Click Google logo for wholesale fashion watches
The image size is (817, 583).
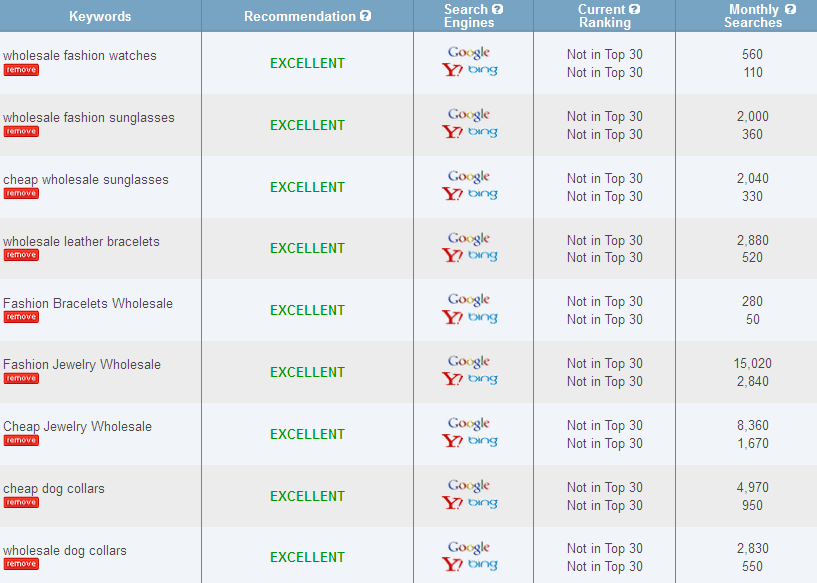(x=469, y=53)
